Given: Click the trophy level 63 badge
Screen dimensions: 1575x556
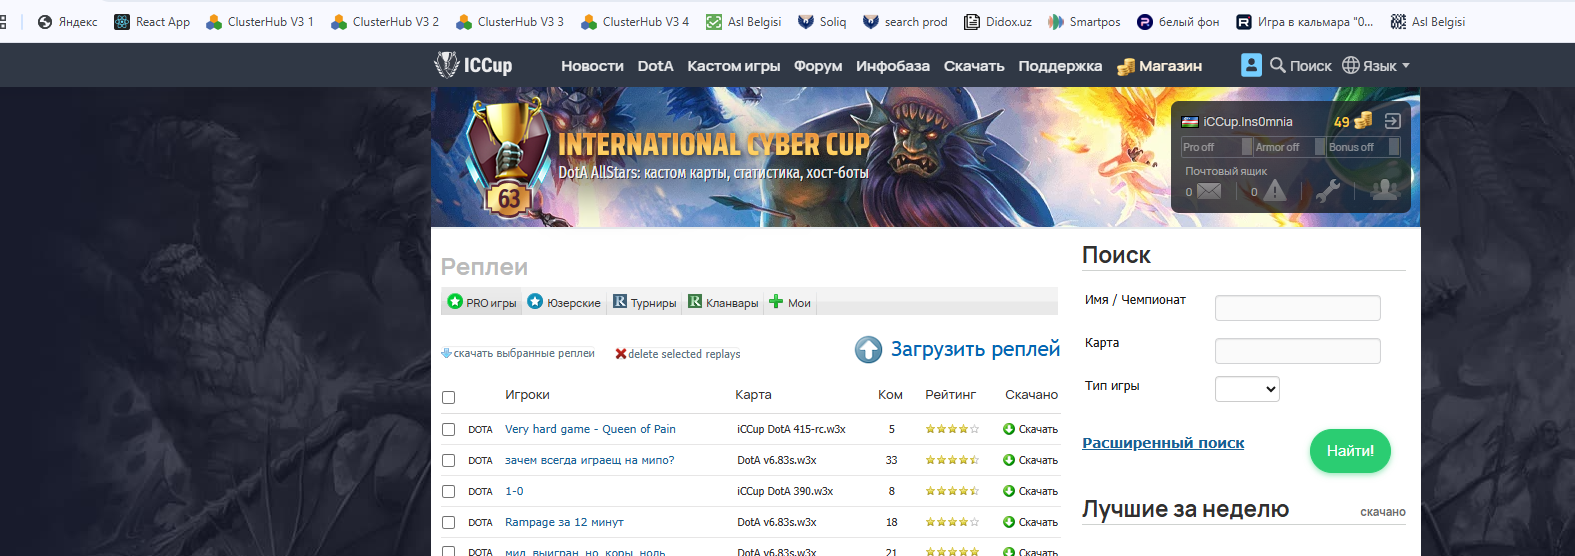Looking at the screenshot, I should coord(508,155).
